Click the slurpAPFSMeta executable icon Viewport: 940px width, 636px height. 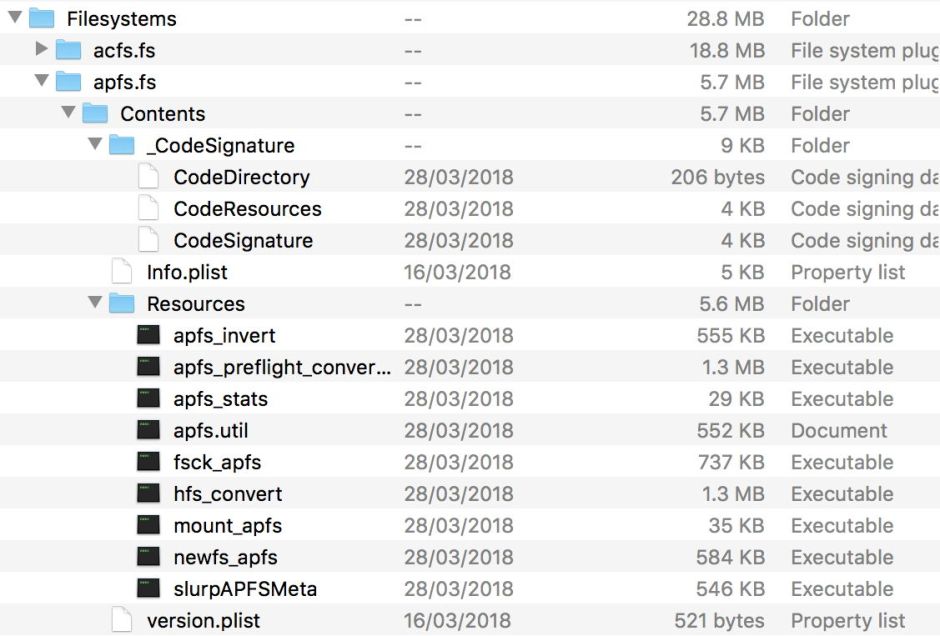[149, 589]
